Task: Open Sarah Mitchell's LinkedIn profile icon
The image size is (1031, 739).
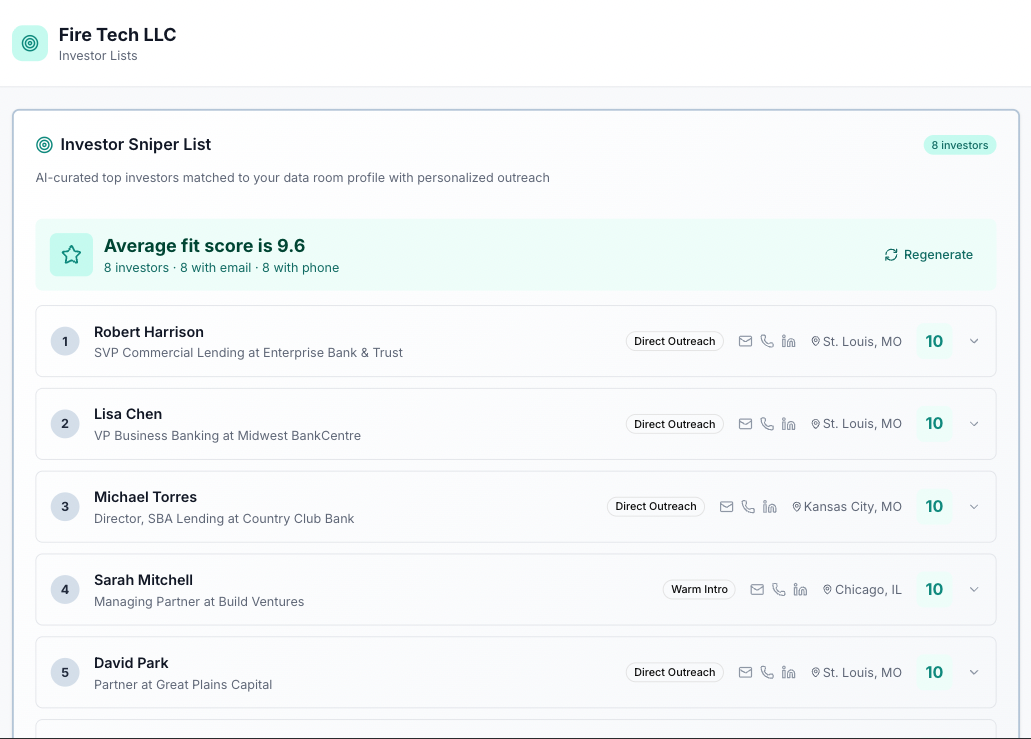Action: (x=800, y=590)
